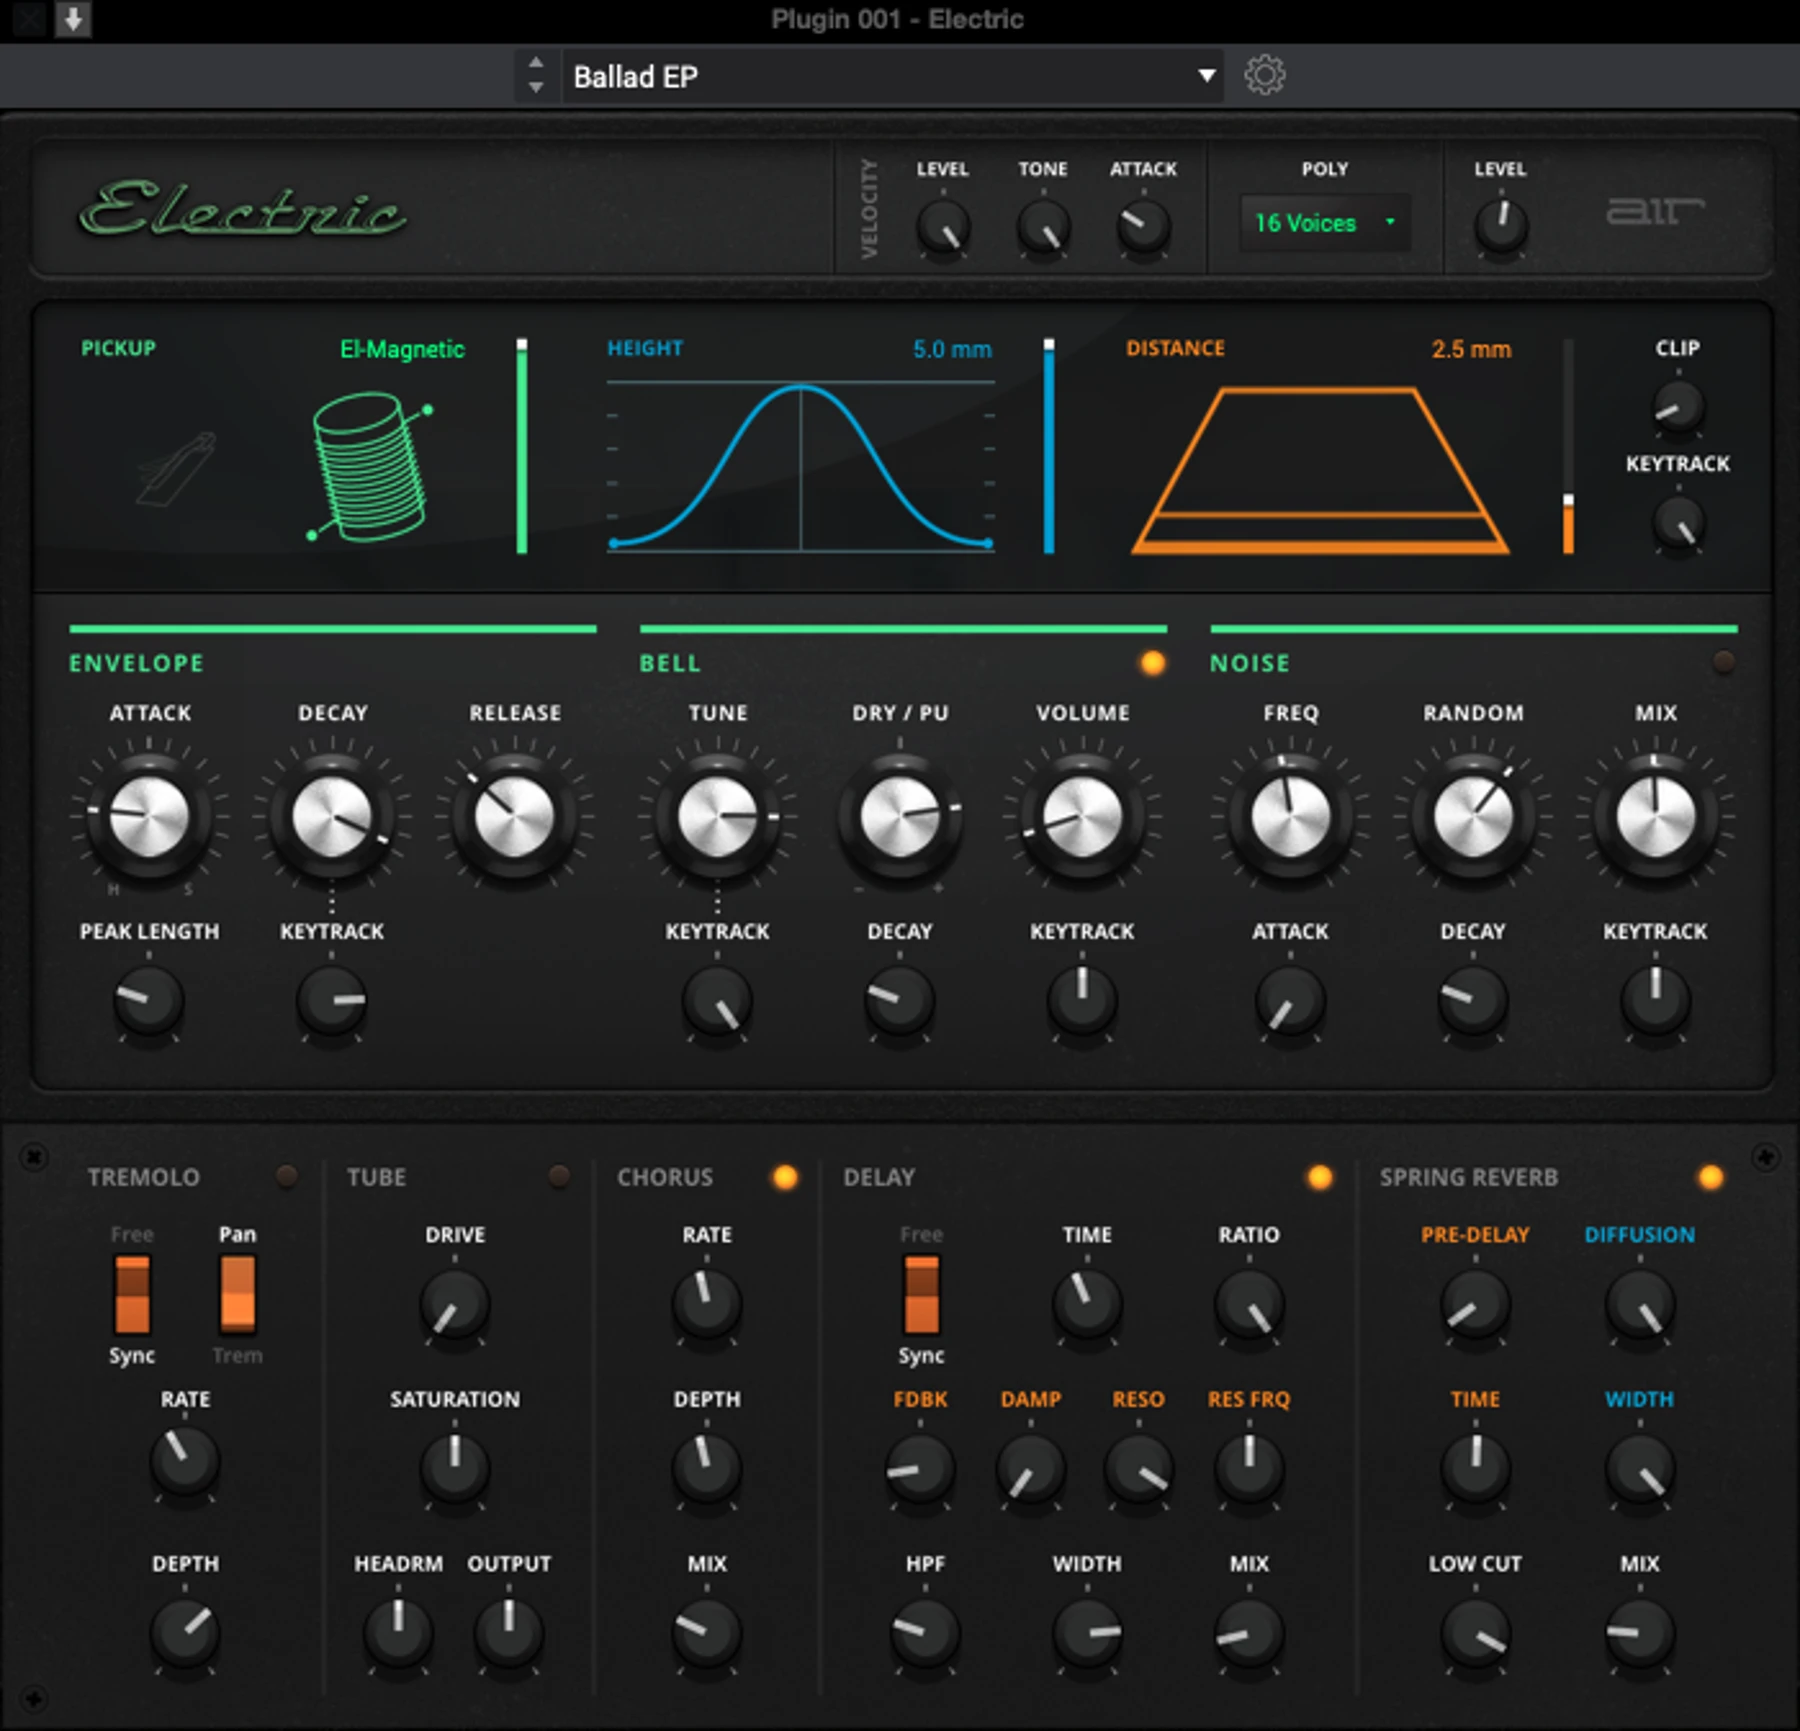Disable the Spring Reverb effect LED
Screen dimensions: 1800x1731
1711,1177
